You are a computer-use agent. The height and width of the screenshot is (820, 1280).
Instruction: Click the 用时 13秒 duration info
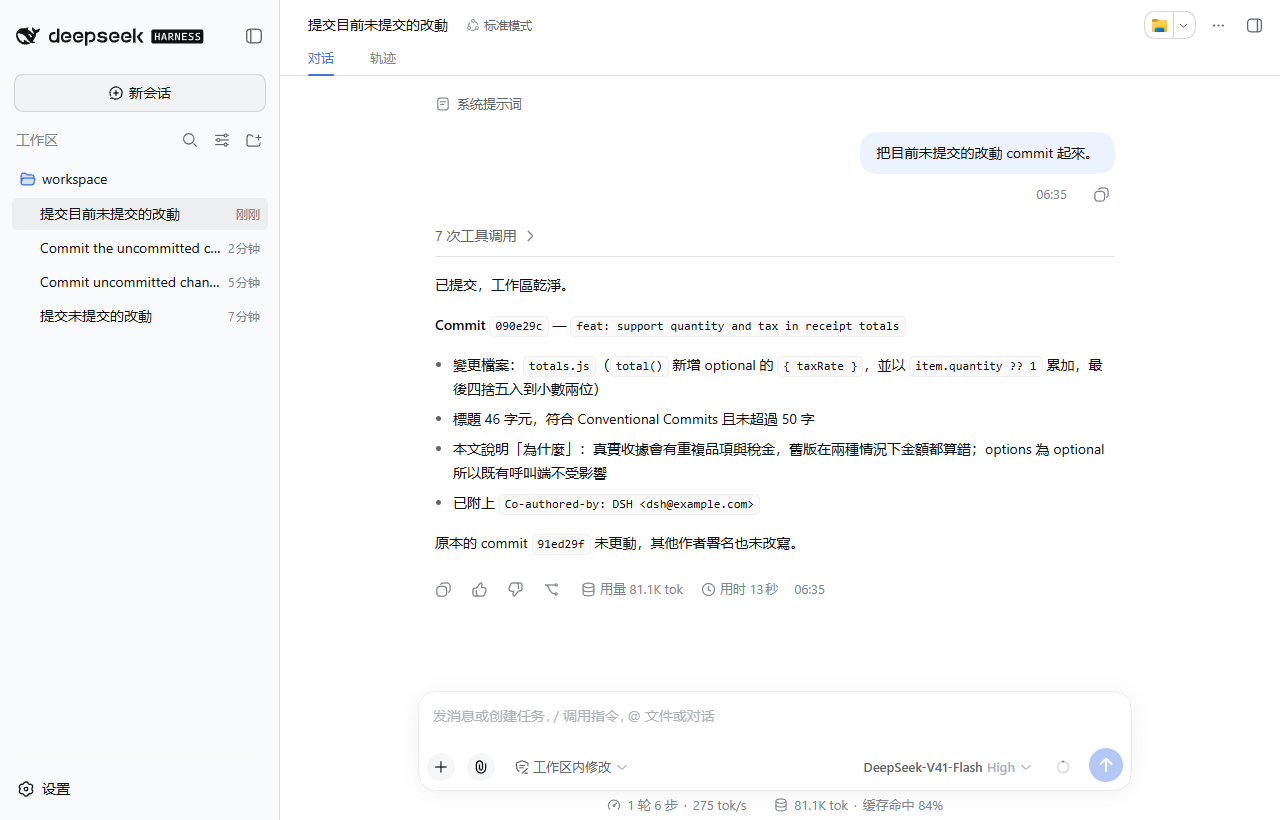pos(740,590)
